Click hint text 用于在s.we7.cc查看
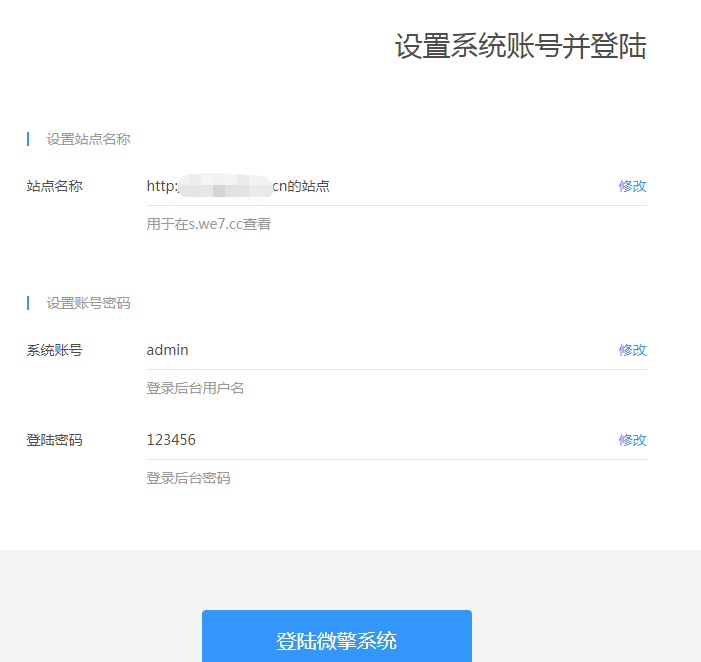The width and height of the screenshot is (701, 662). point(209,224)
